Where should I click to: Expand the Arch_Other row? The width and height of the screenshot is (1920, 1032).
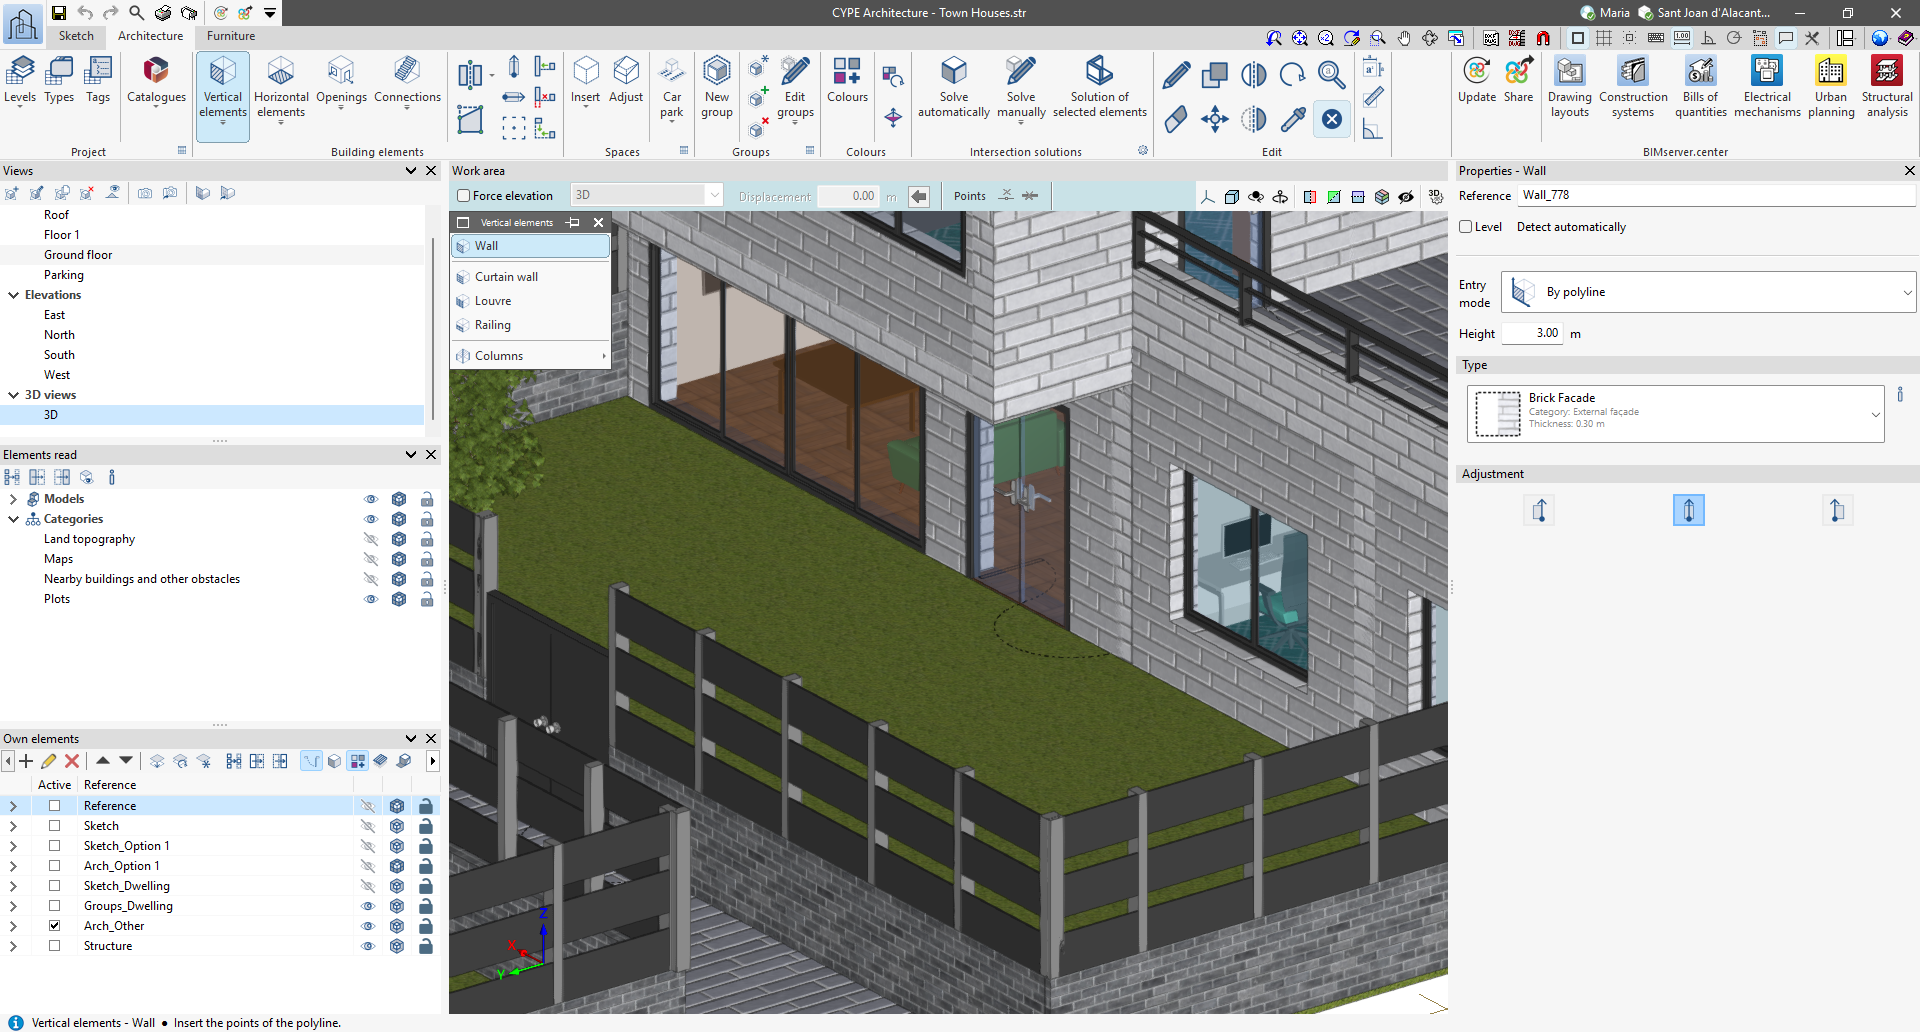tap(13, 926)
